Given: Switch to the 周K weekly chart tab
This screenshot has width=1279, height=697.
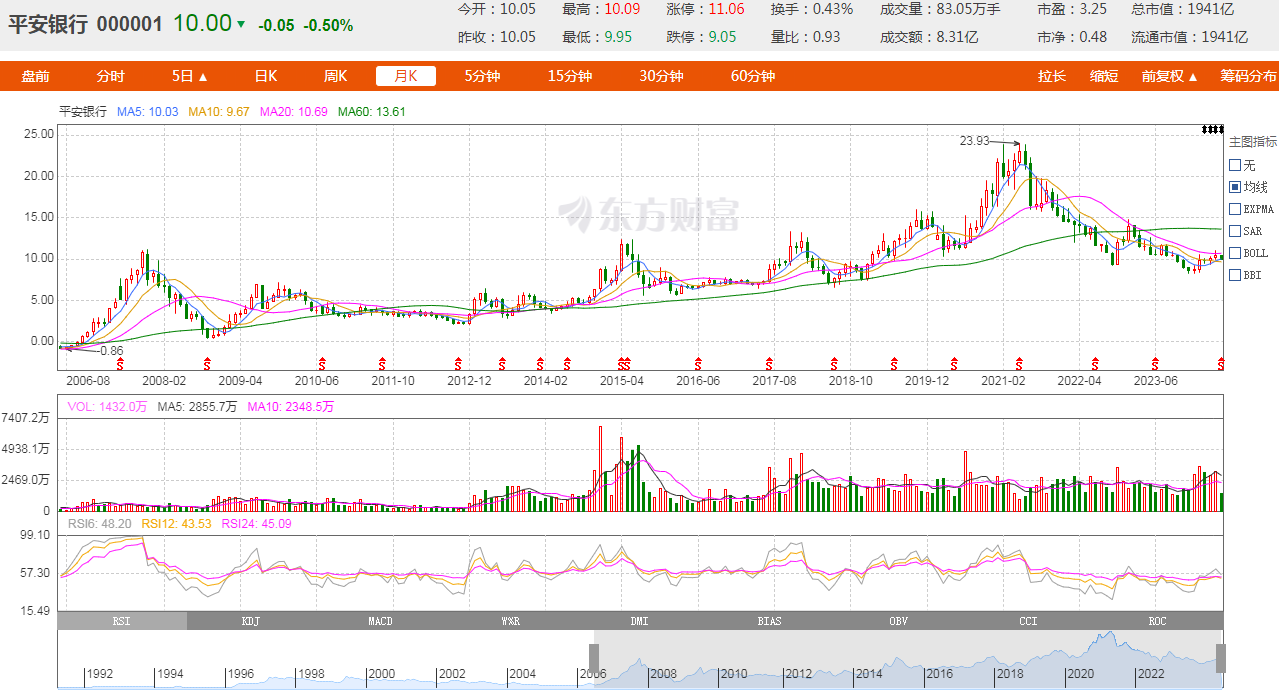Looking at the screenshot, I should 335,76.
